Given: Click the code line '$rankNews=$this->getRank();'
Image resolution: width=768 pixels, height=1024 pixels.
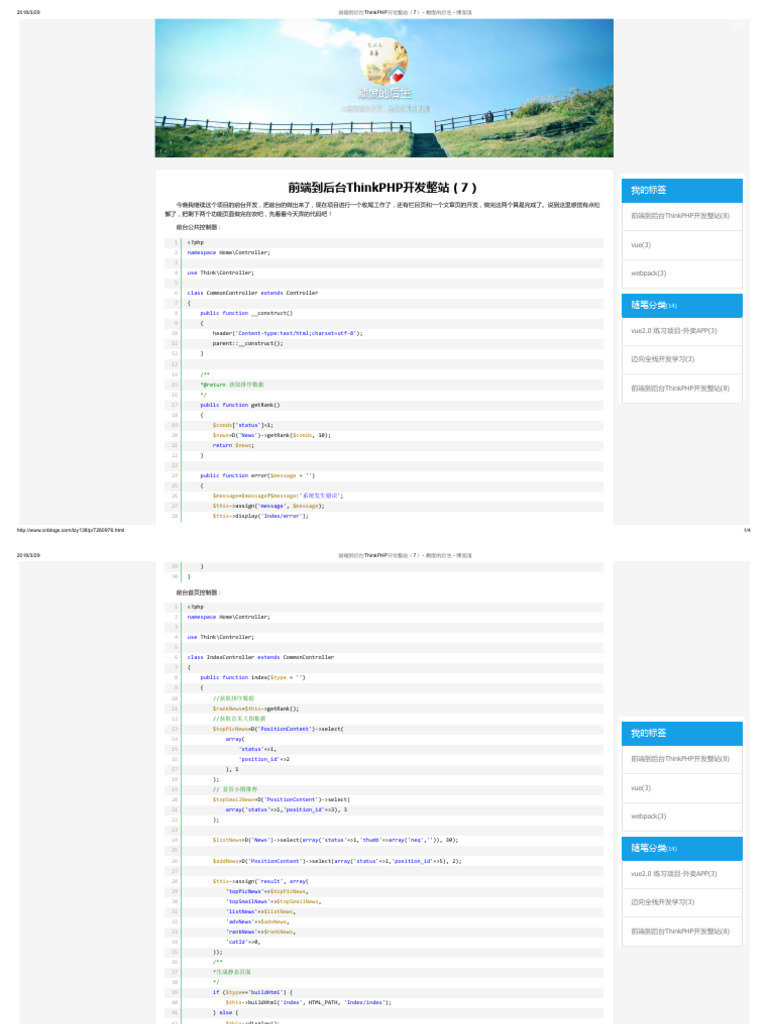Looking at the screenshot, I should (x=255, y=709).
